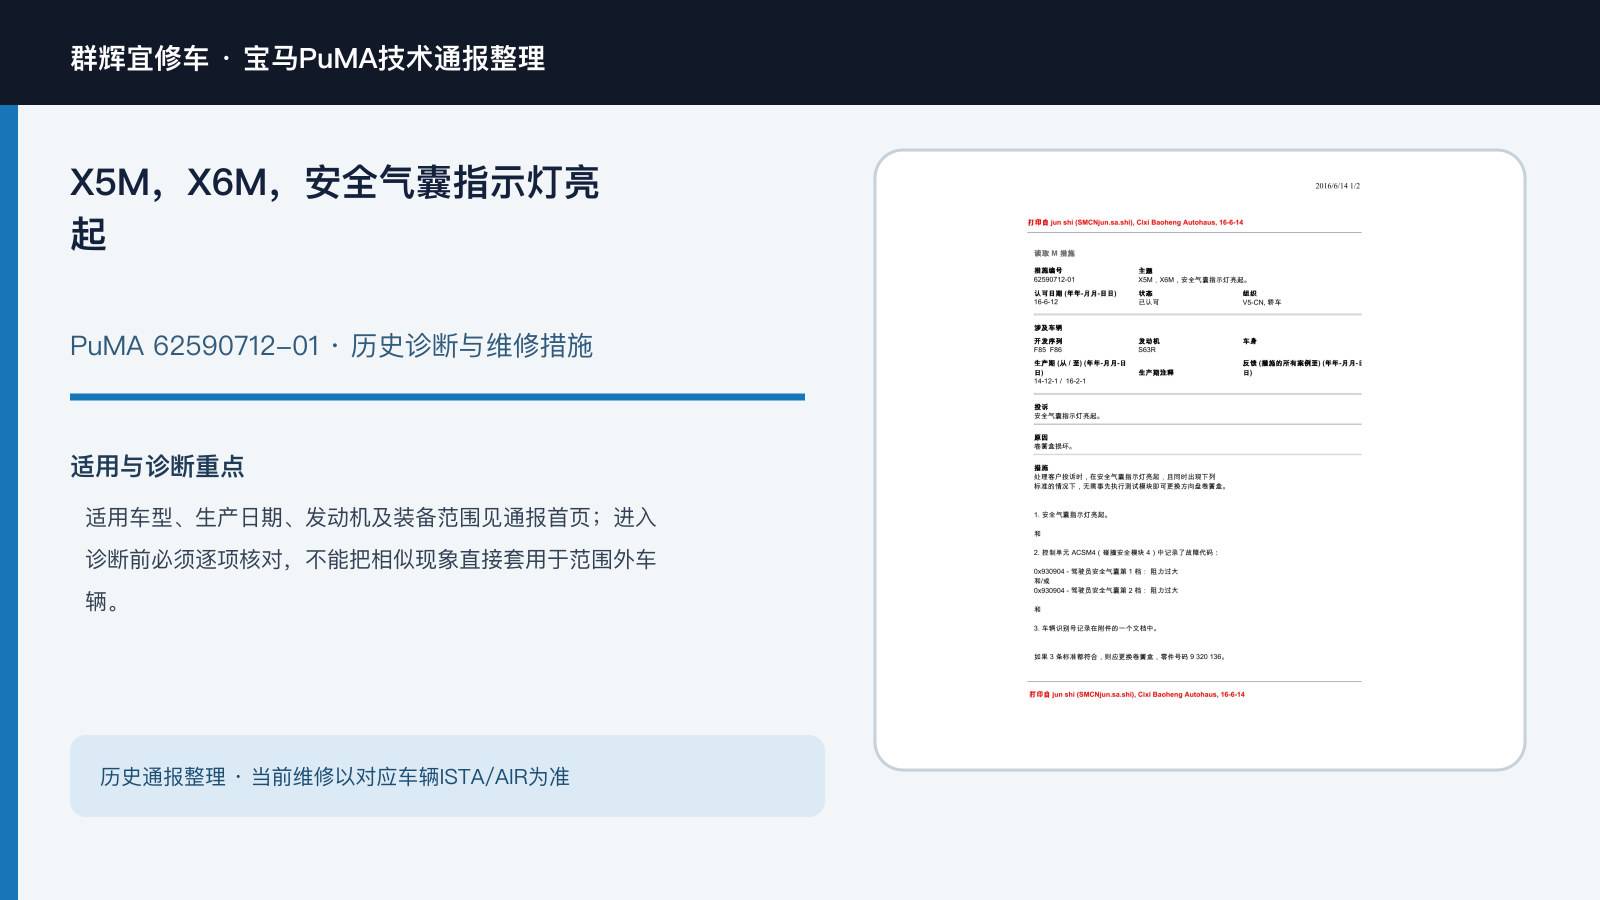Click the red print header line atop document

pos(1135,223)
